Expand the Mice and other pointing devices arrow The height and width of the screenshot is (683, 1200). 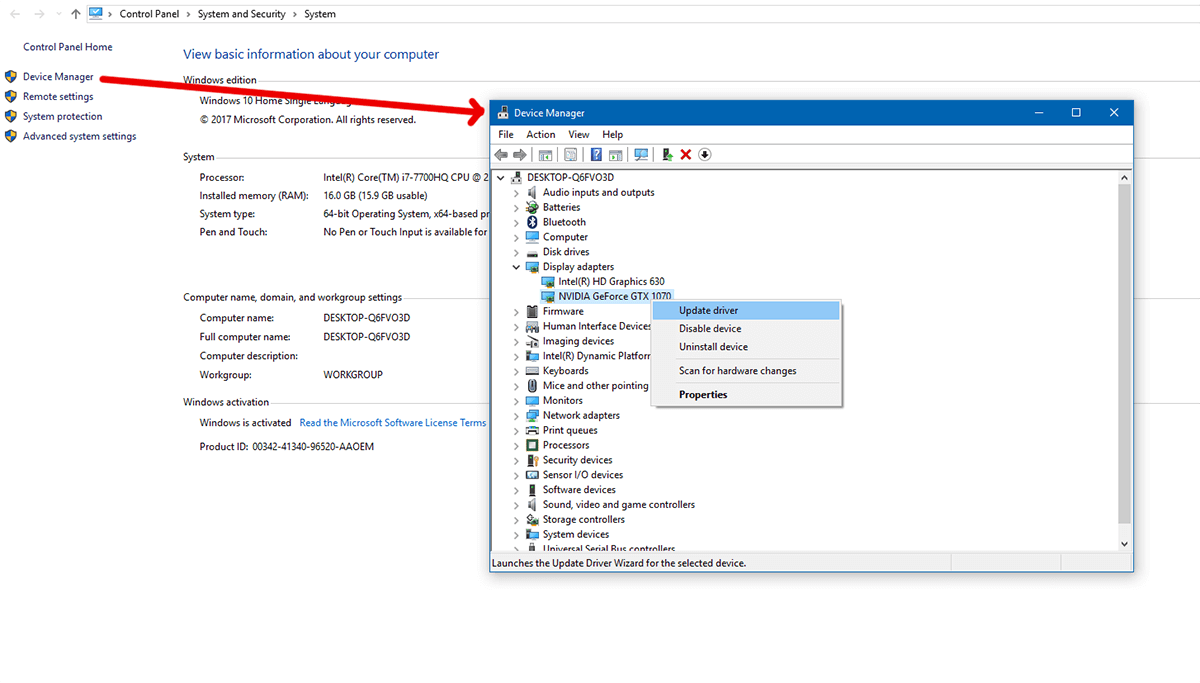click(516, 386)
